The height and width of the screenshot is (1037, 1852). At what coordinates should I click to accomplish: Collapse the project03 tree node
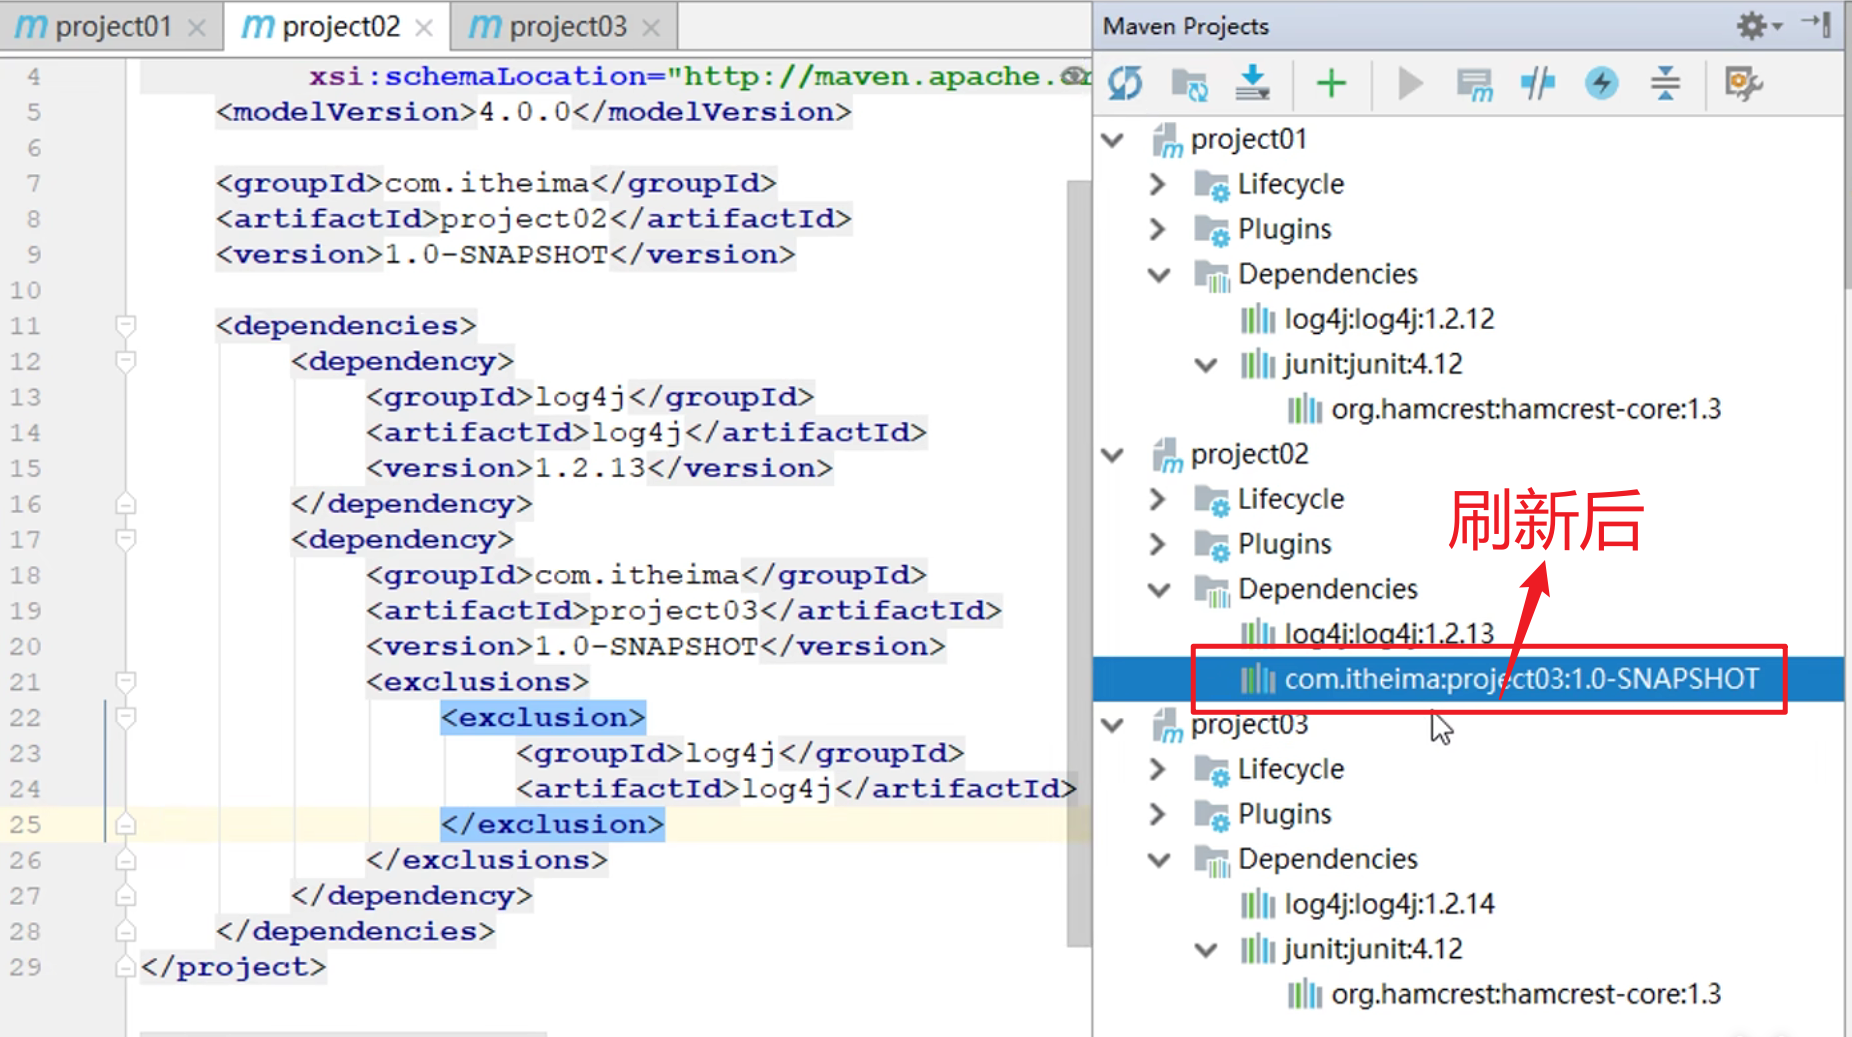(x=1113, y=725)
